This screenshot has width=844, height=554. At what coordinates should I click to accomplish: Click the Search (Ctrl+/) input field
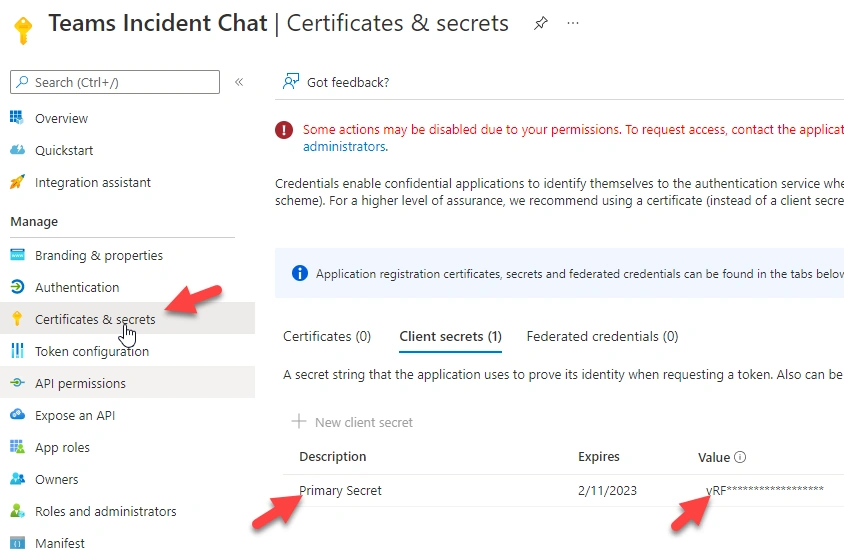(x=115, y=82)
